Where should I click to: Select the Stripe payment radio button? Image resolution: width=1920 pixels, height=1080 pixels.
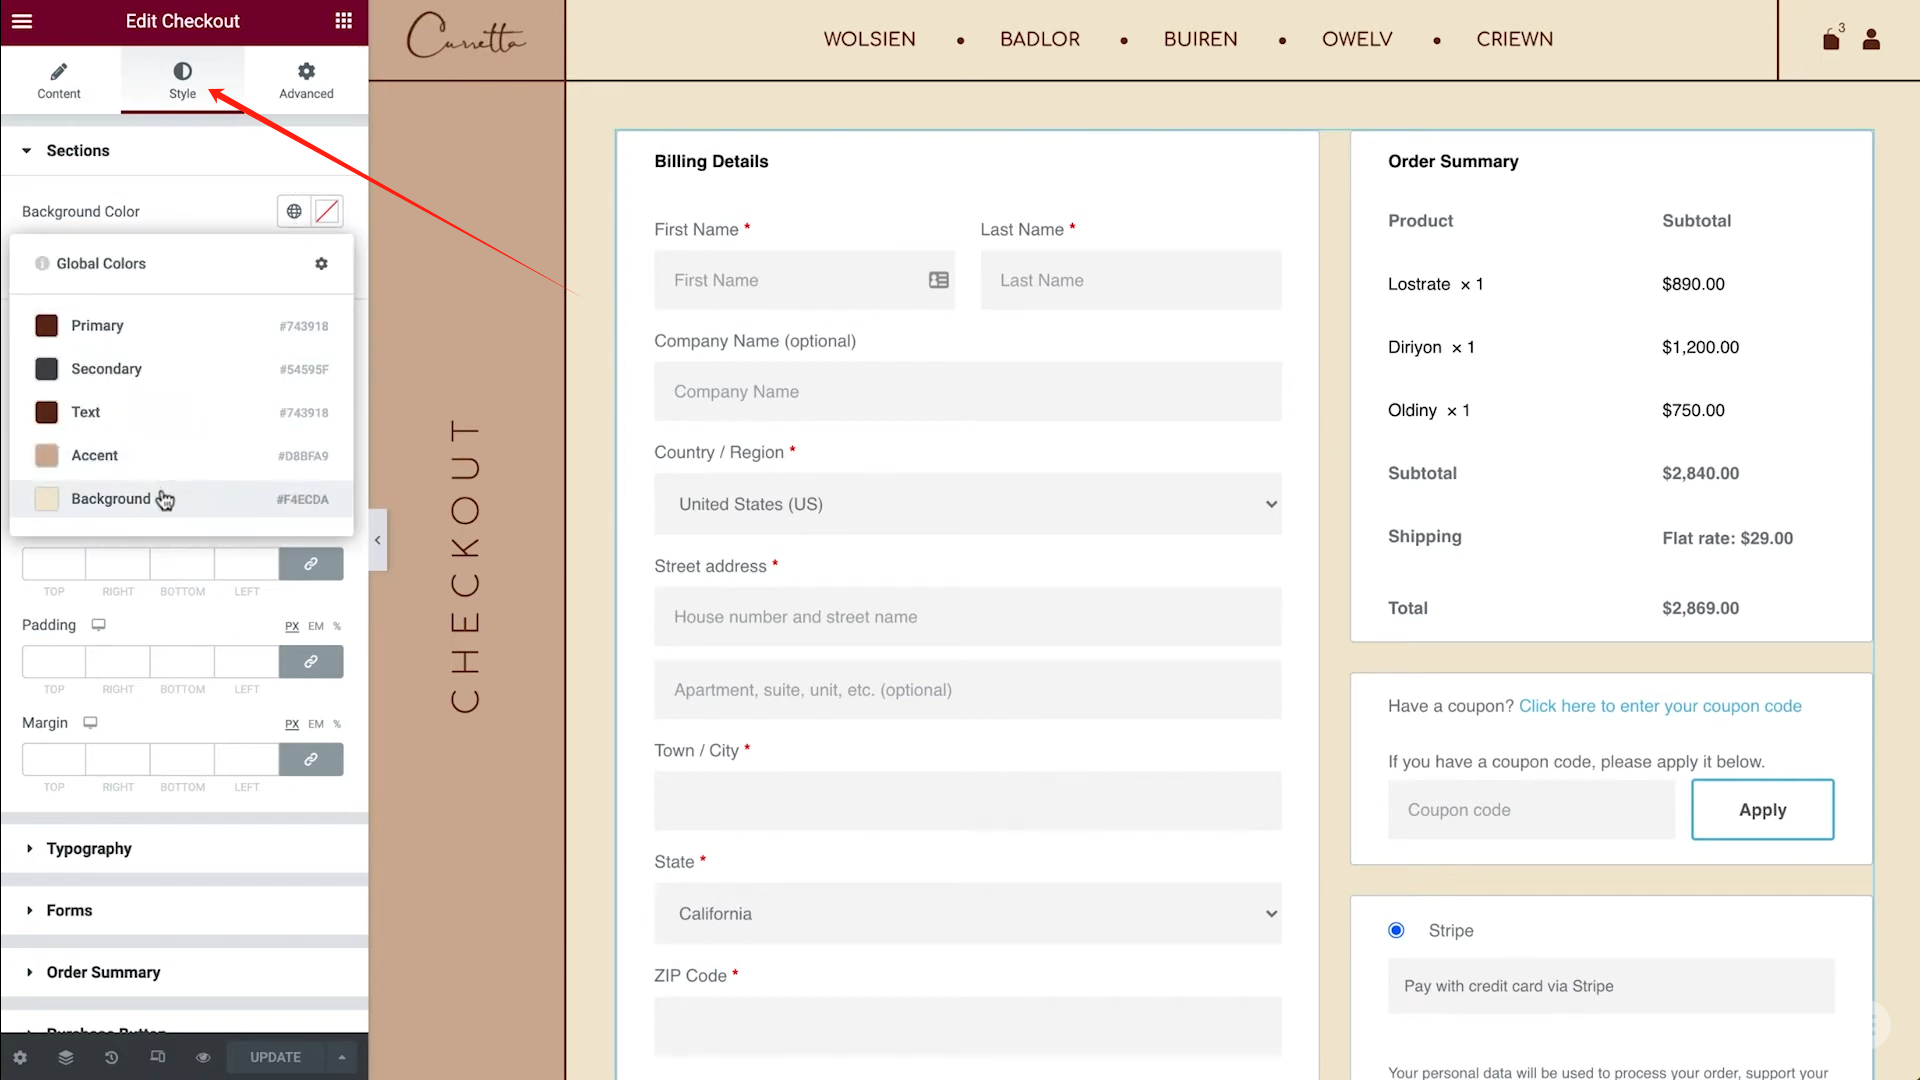1396,930
